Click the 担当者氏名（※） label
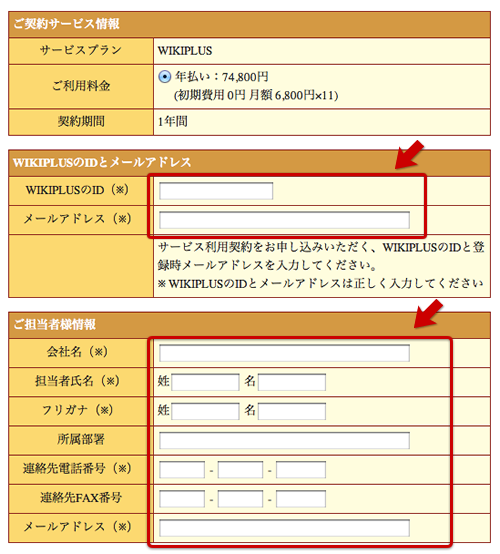 tap(77, 381)
